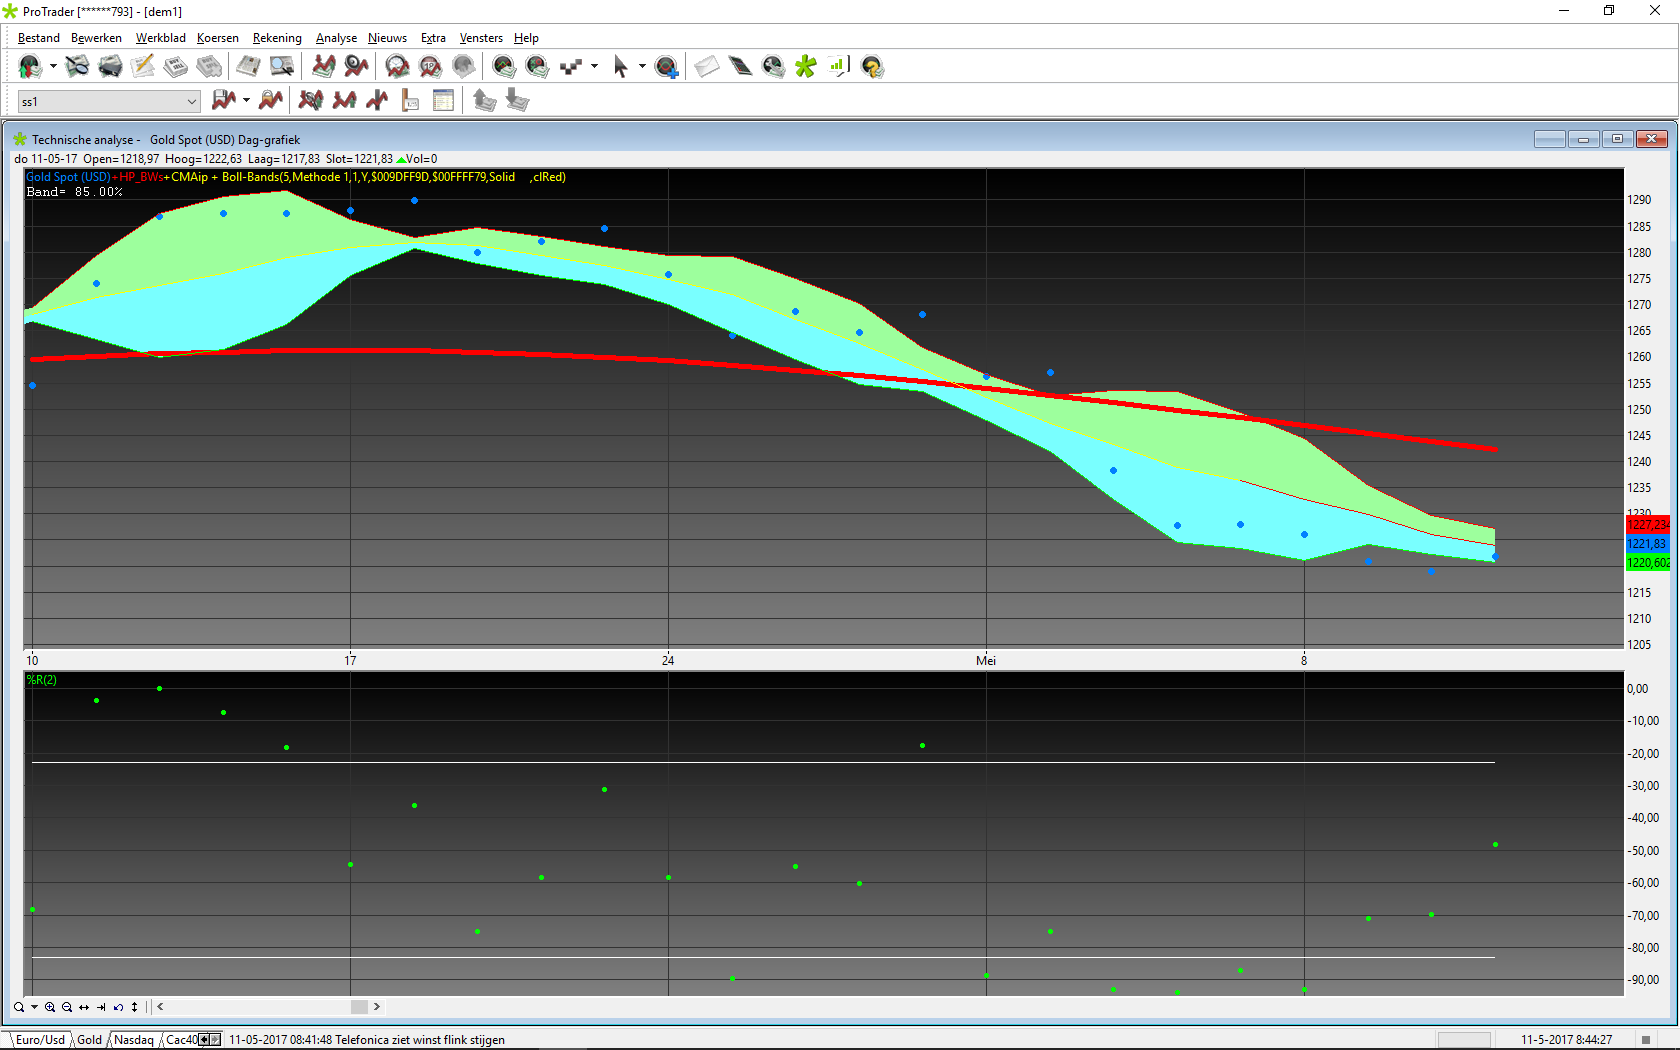Click the jump-to-end arrow icon
Image resolution: width=1680 pixels, height=1050 pixels.
click(x=101, y=1007)
